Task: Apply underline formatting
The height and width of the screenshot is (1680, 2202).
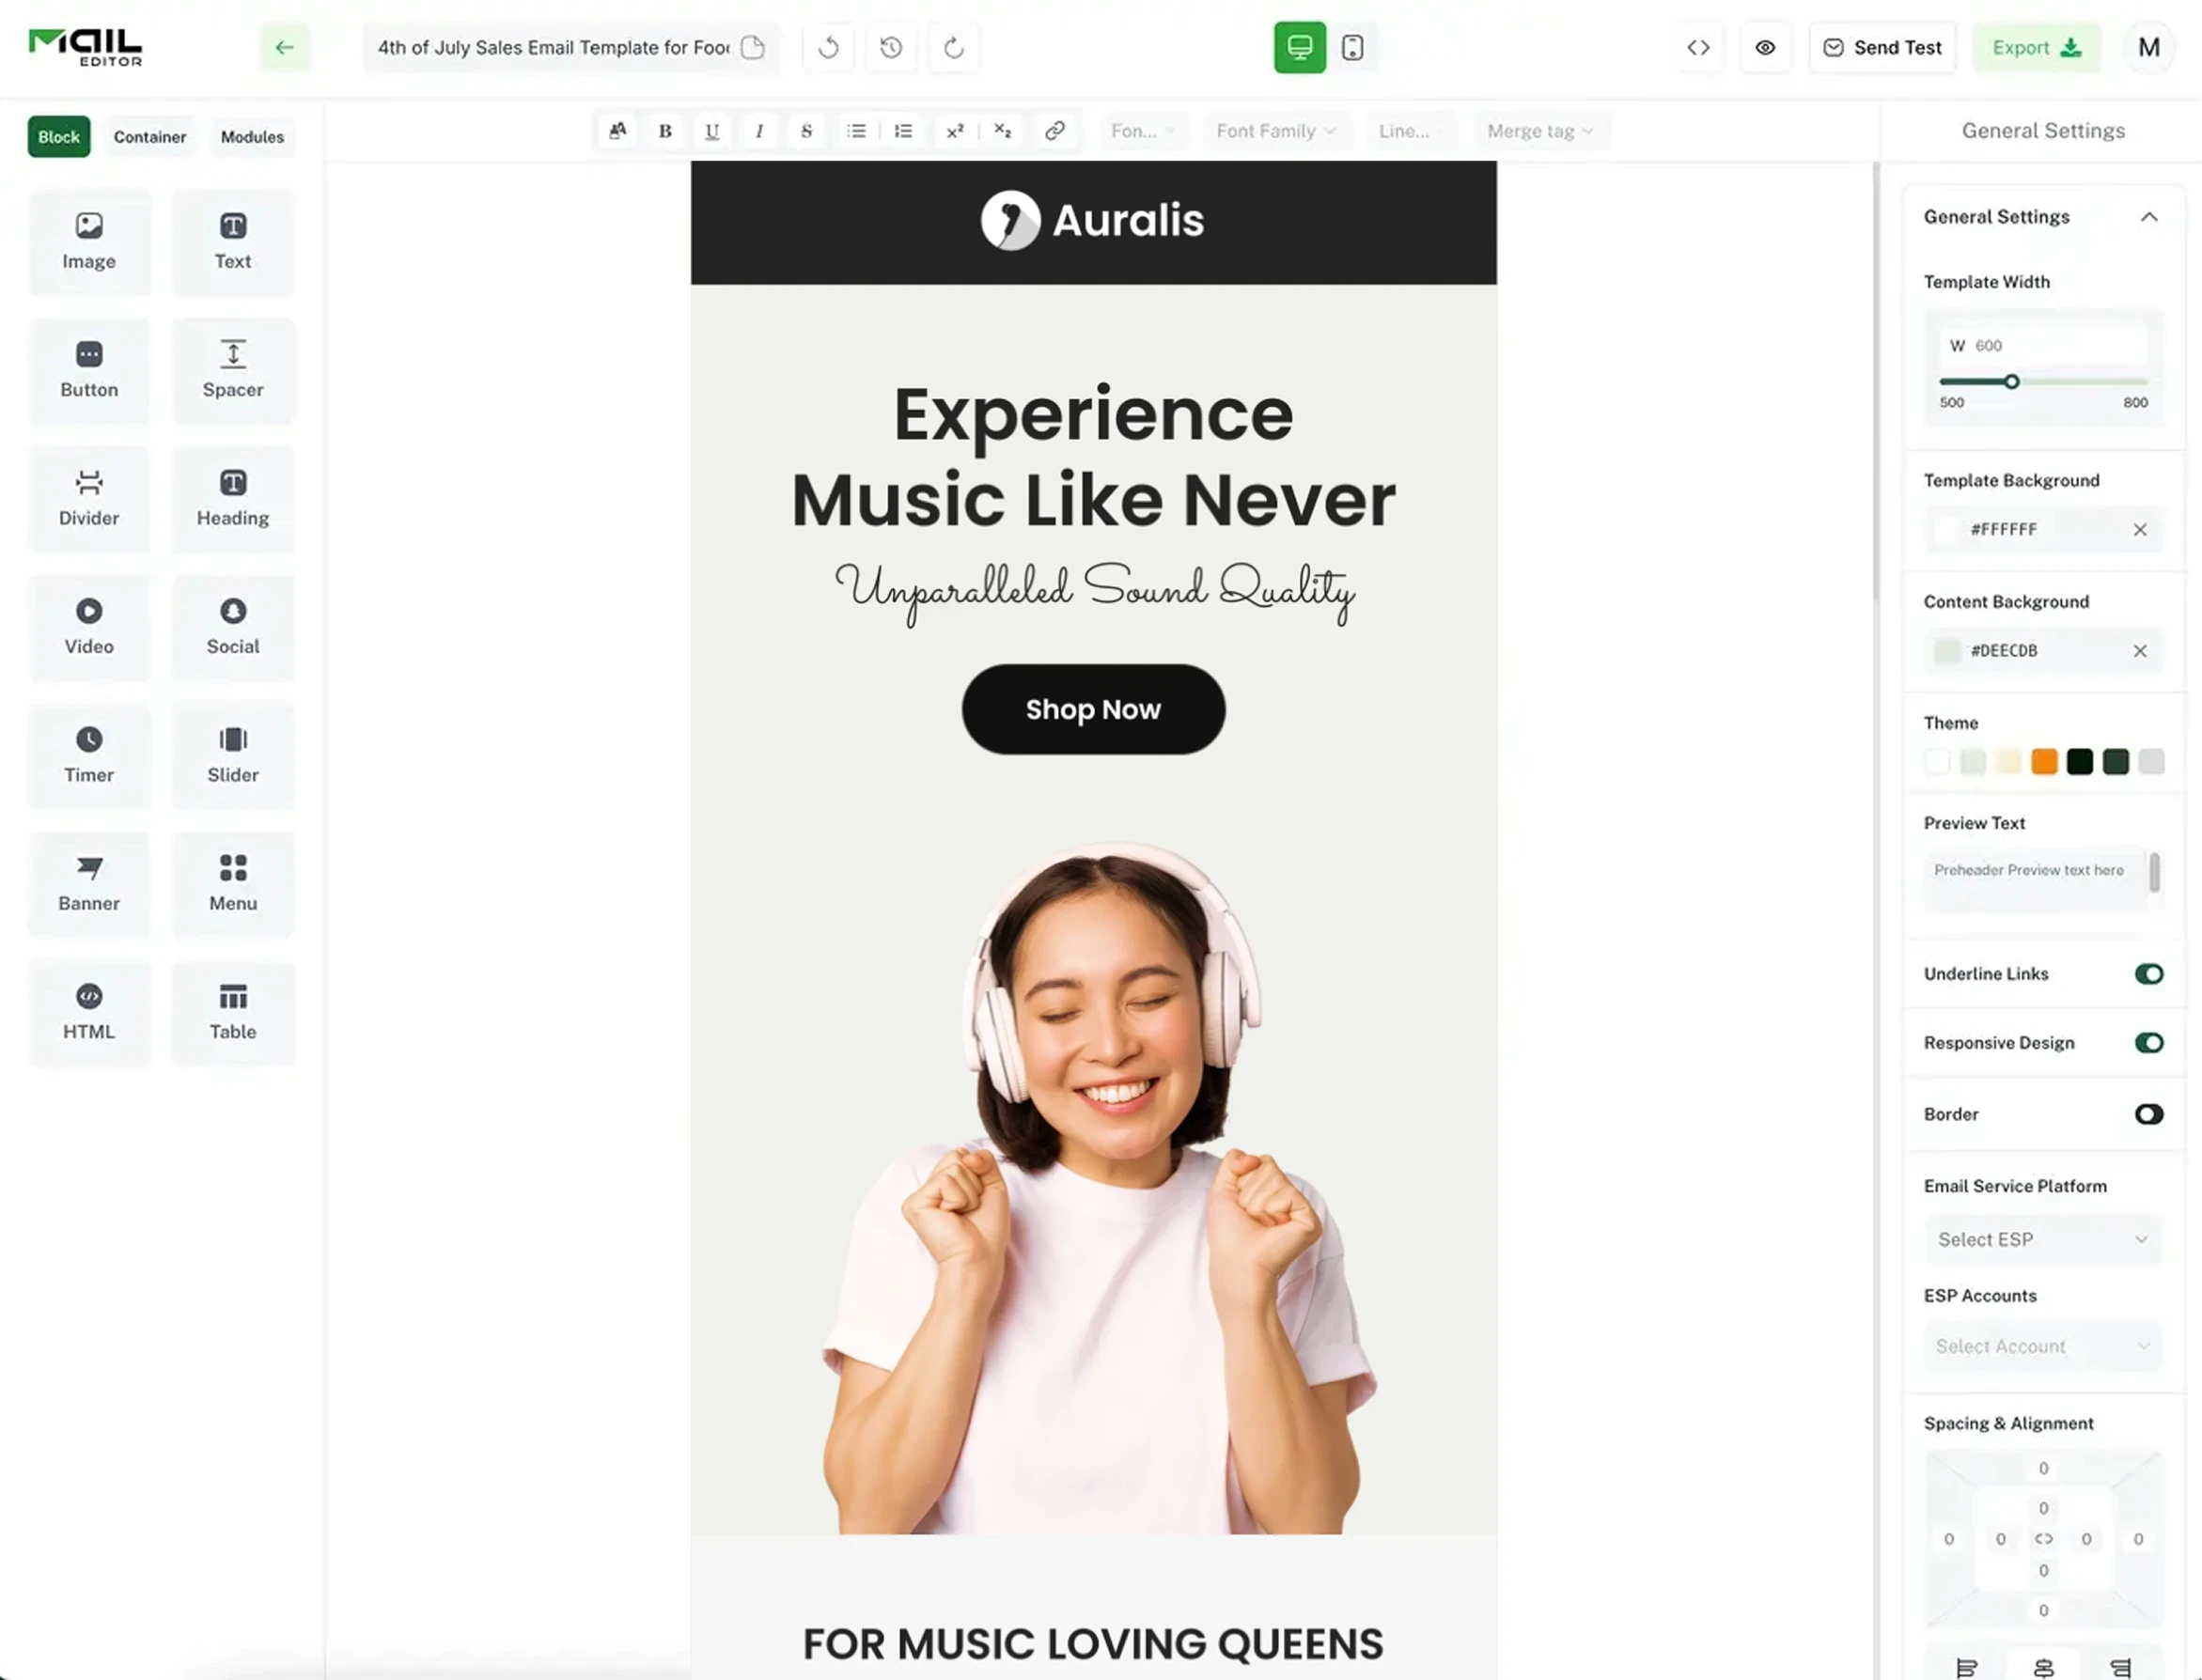Action: (x=712, y=131)
